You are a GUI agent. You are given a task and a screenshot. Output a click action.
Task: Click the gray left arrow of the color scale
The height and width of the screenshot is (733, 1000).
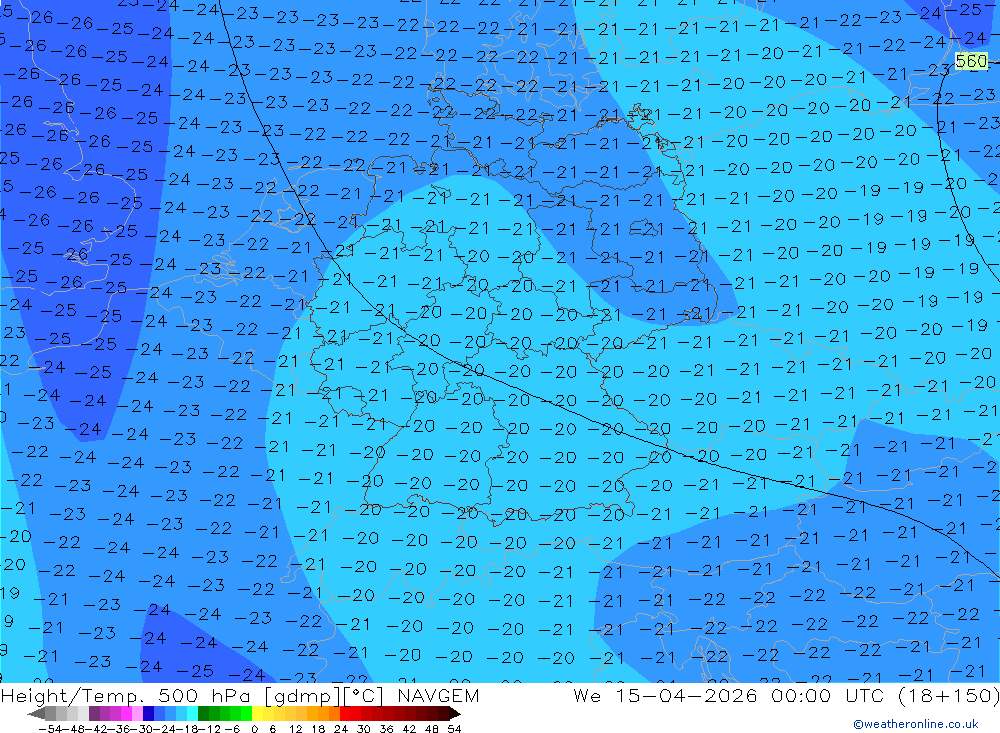(37, 714)
